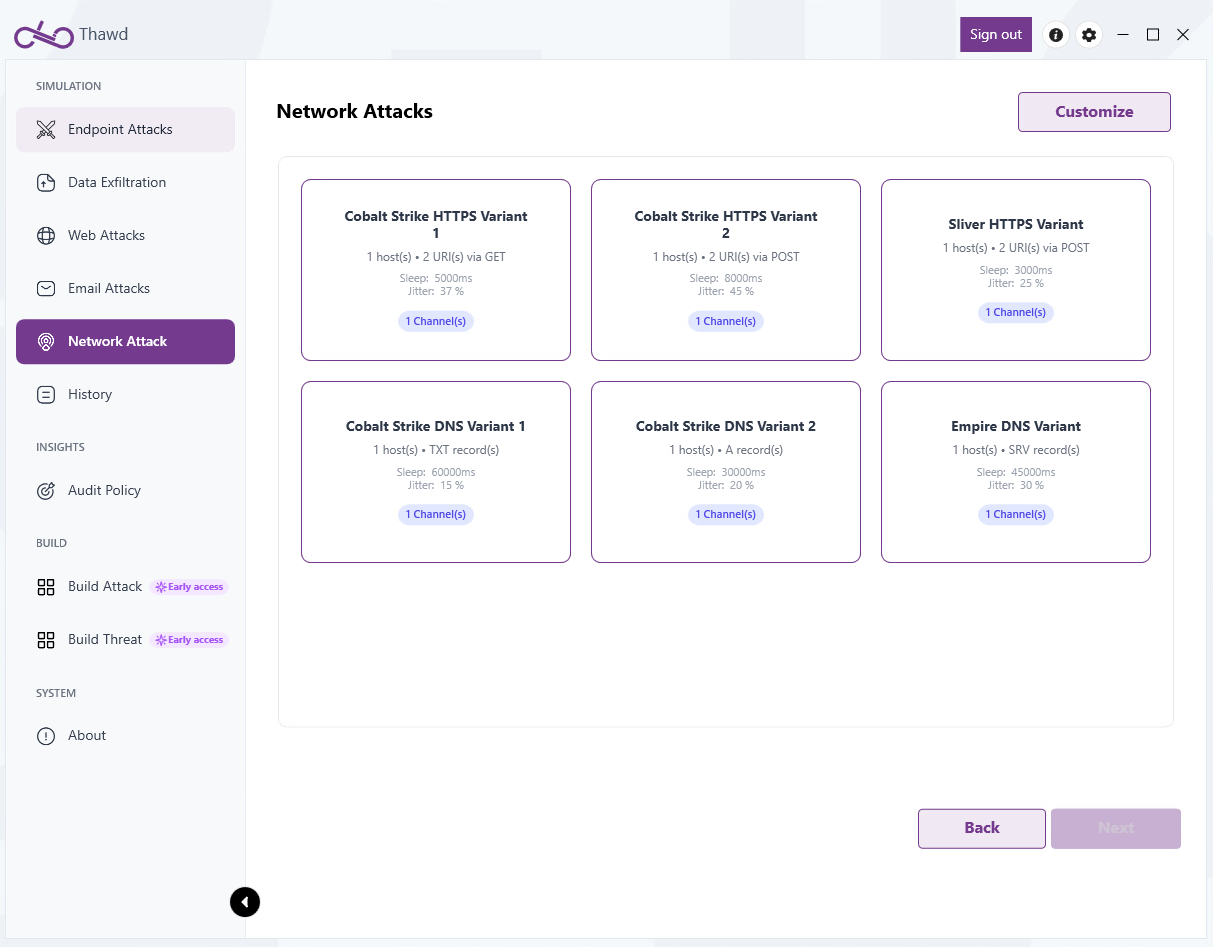Select Email Attacks in the sidebar
Viewport: 1213px width, 947px height.
pos(125,289)
